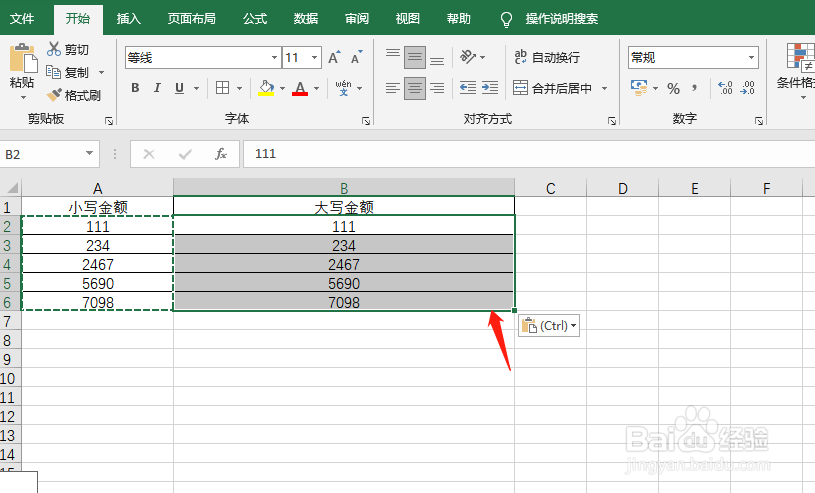The image size is (815, 493).
Task: Open Paste Options (Ctrl) button
Action: coord(549,326)
